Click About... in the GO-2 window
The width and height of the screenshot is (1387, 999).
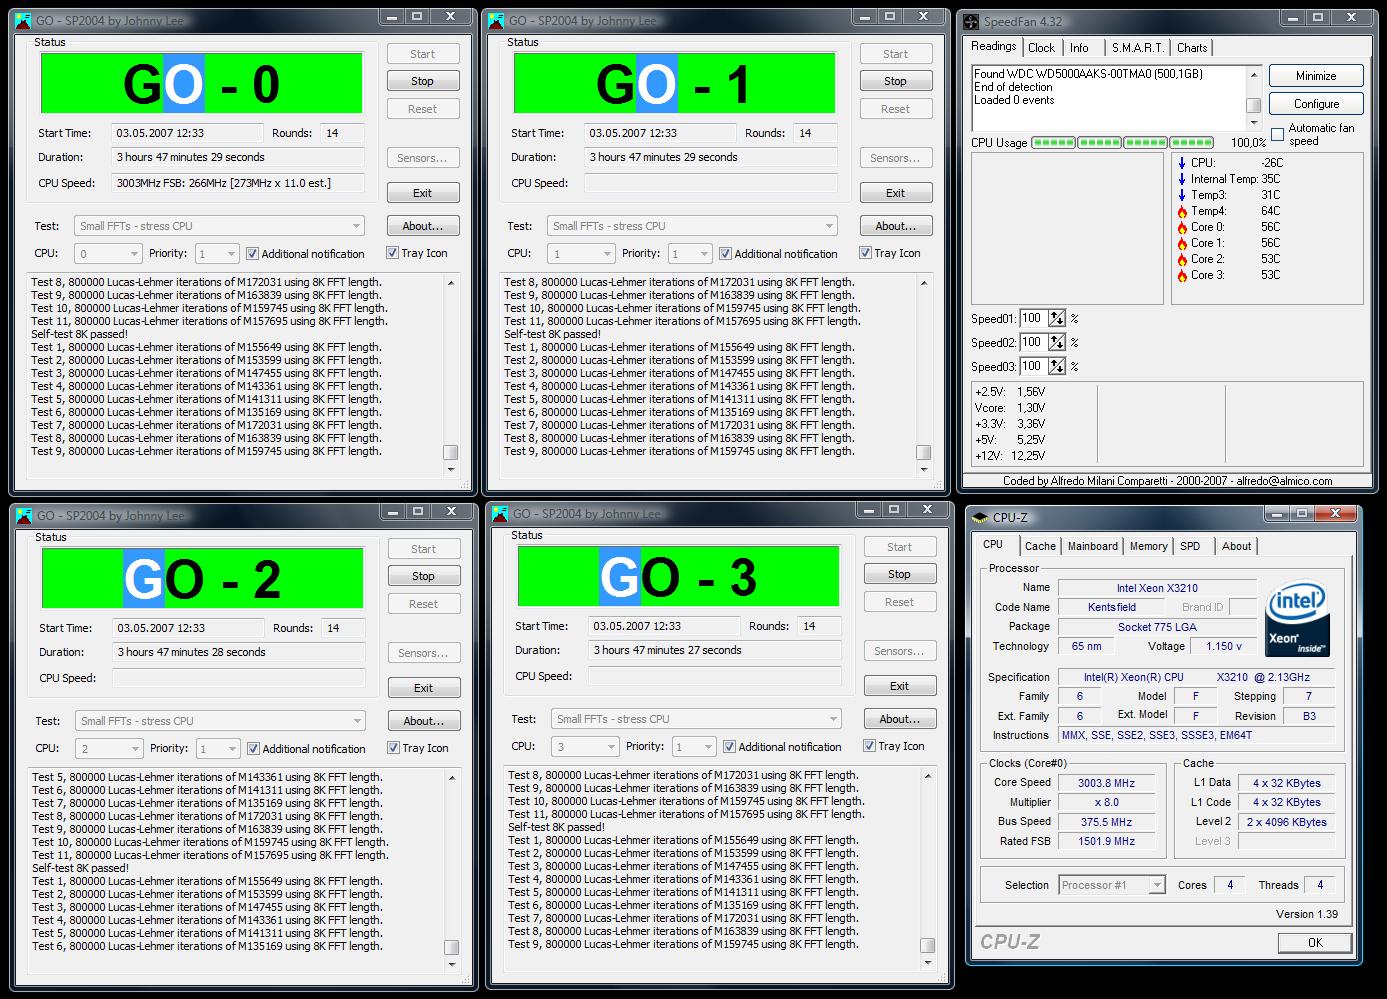(x=424, y=721)
